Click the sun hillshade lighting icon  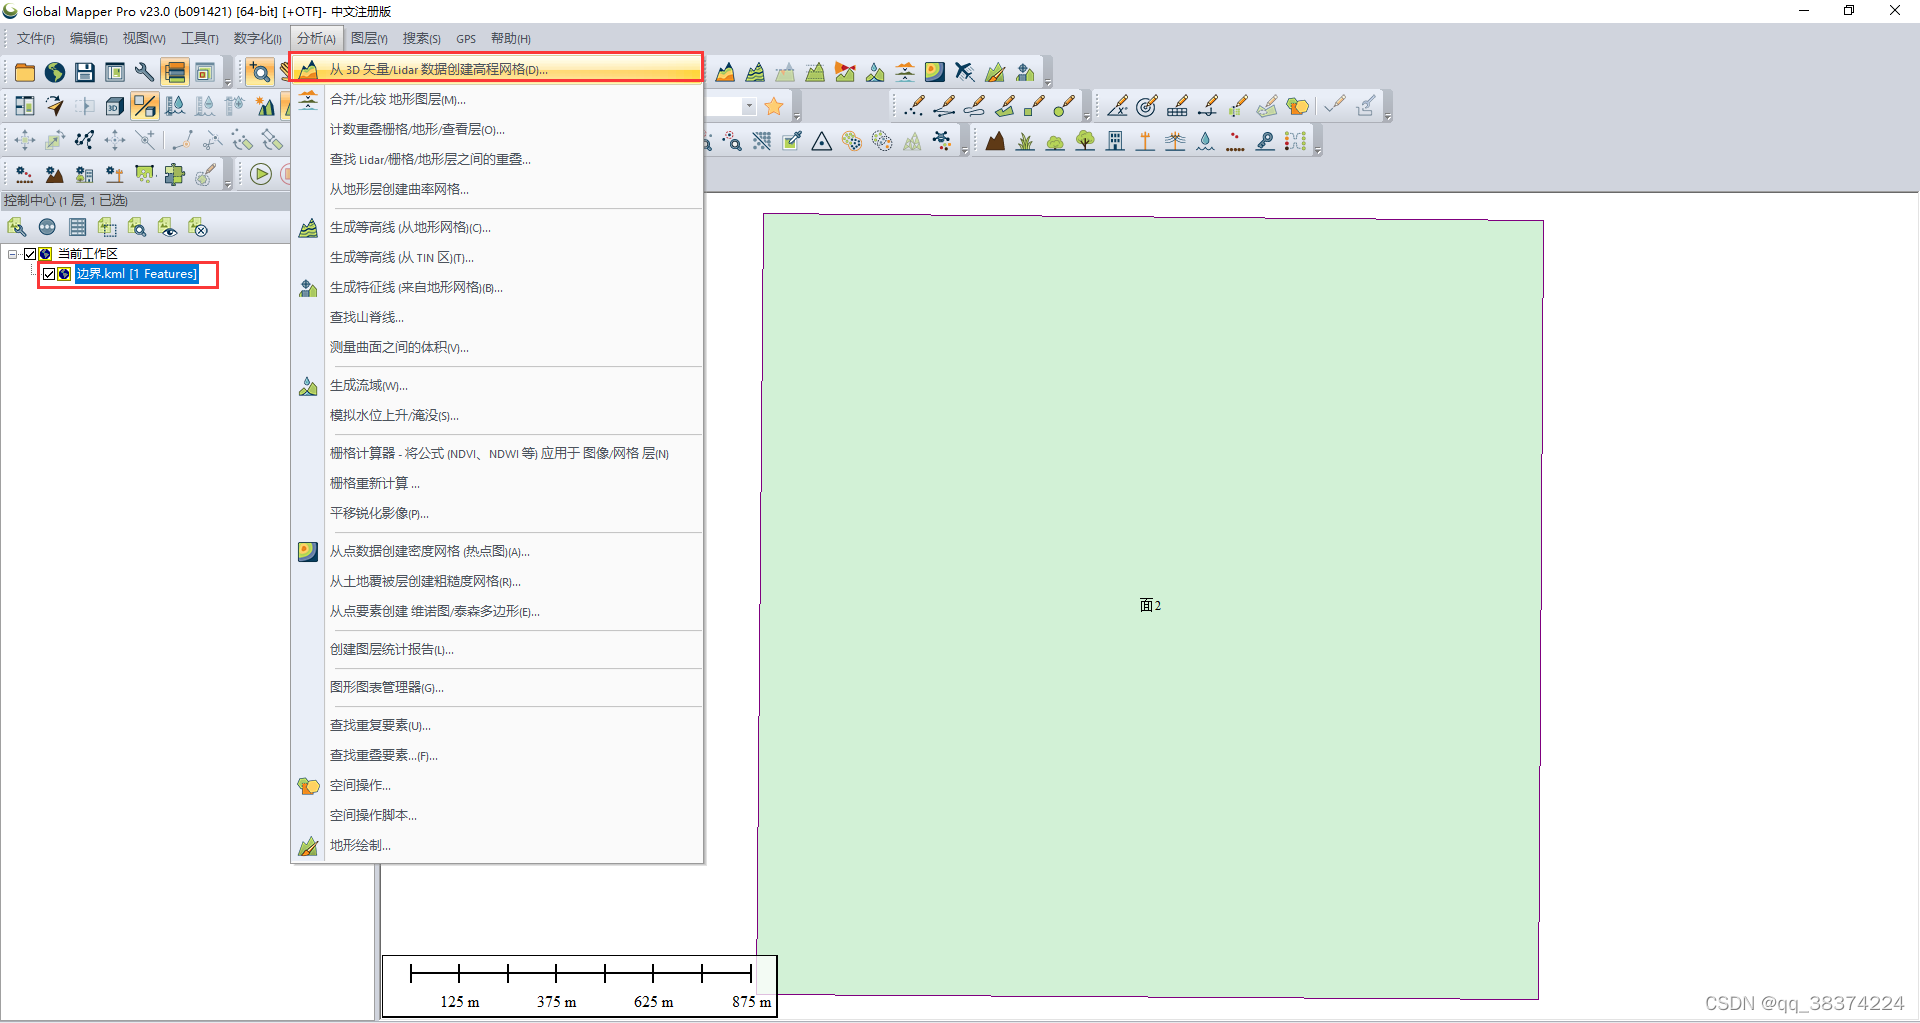click(265, 106)
